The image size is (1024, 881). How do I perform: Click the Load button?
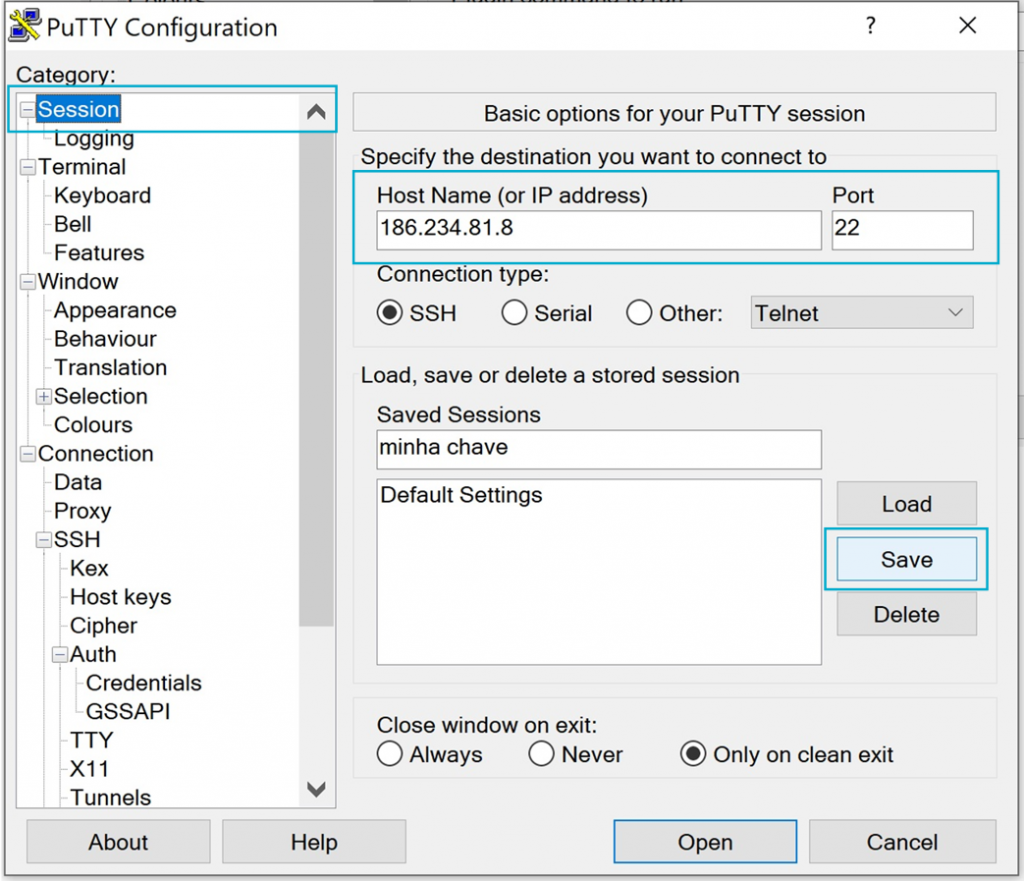pos(906,504)
